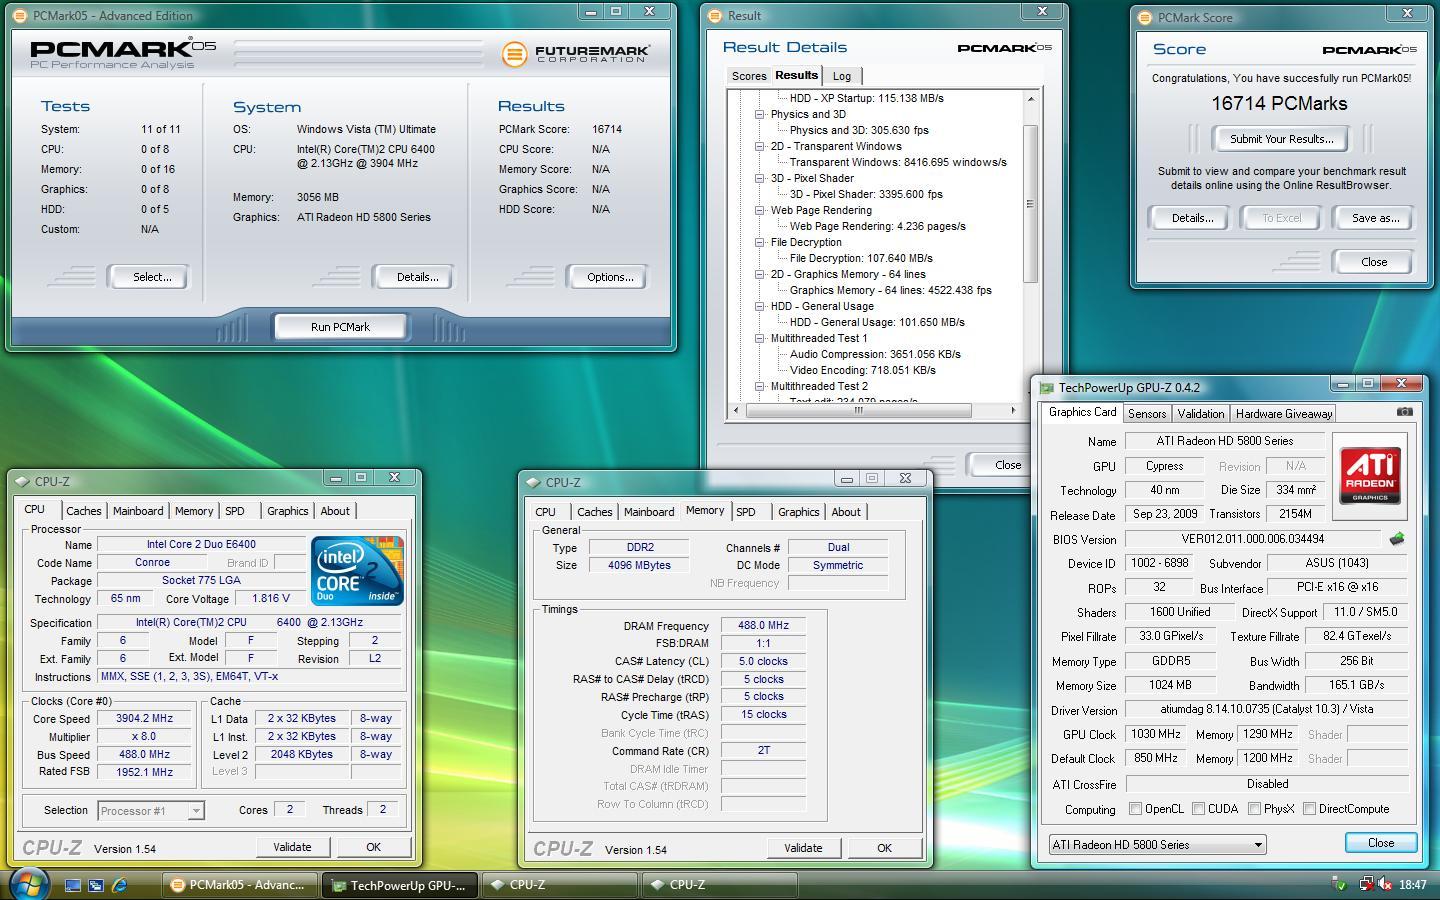
Task: Click the Futuremark Corporation logo
Action: pos(576,53)
